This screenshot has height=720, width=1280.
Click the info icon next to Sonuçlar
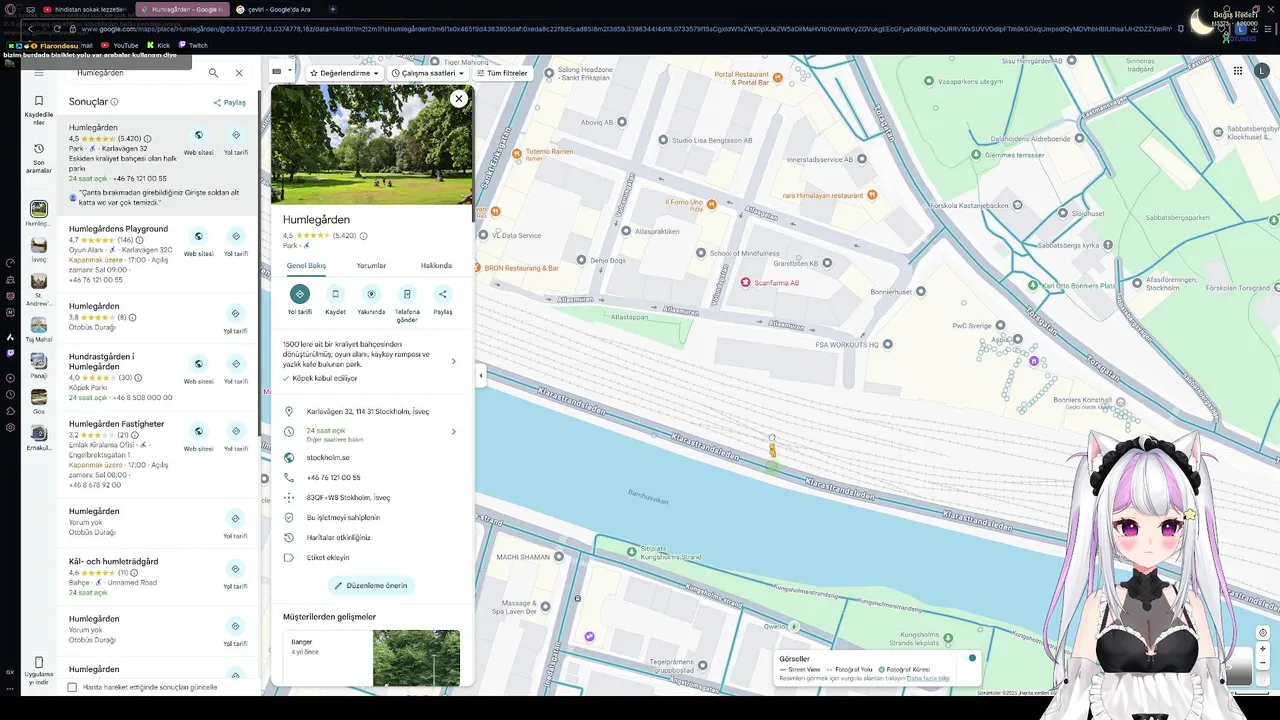[114, 102]
